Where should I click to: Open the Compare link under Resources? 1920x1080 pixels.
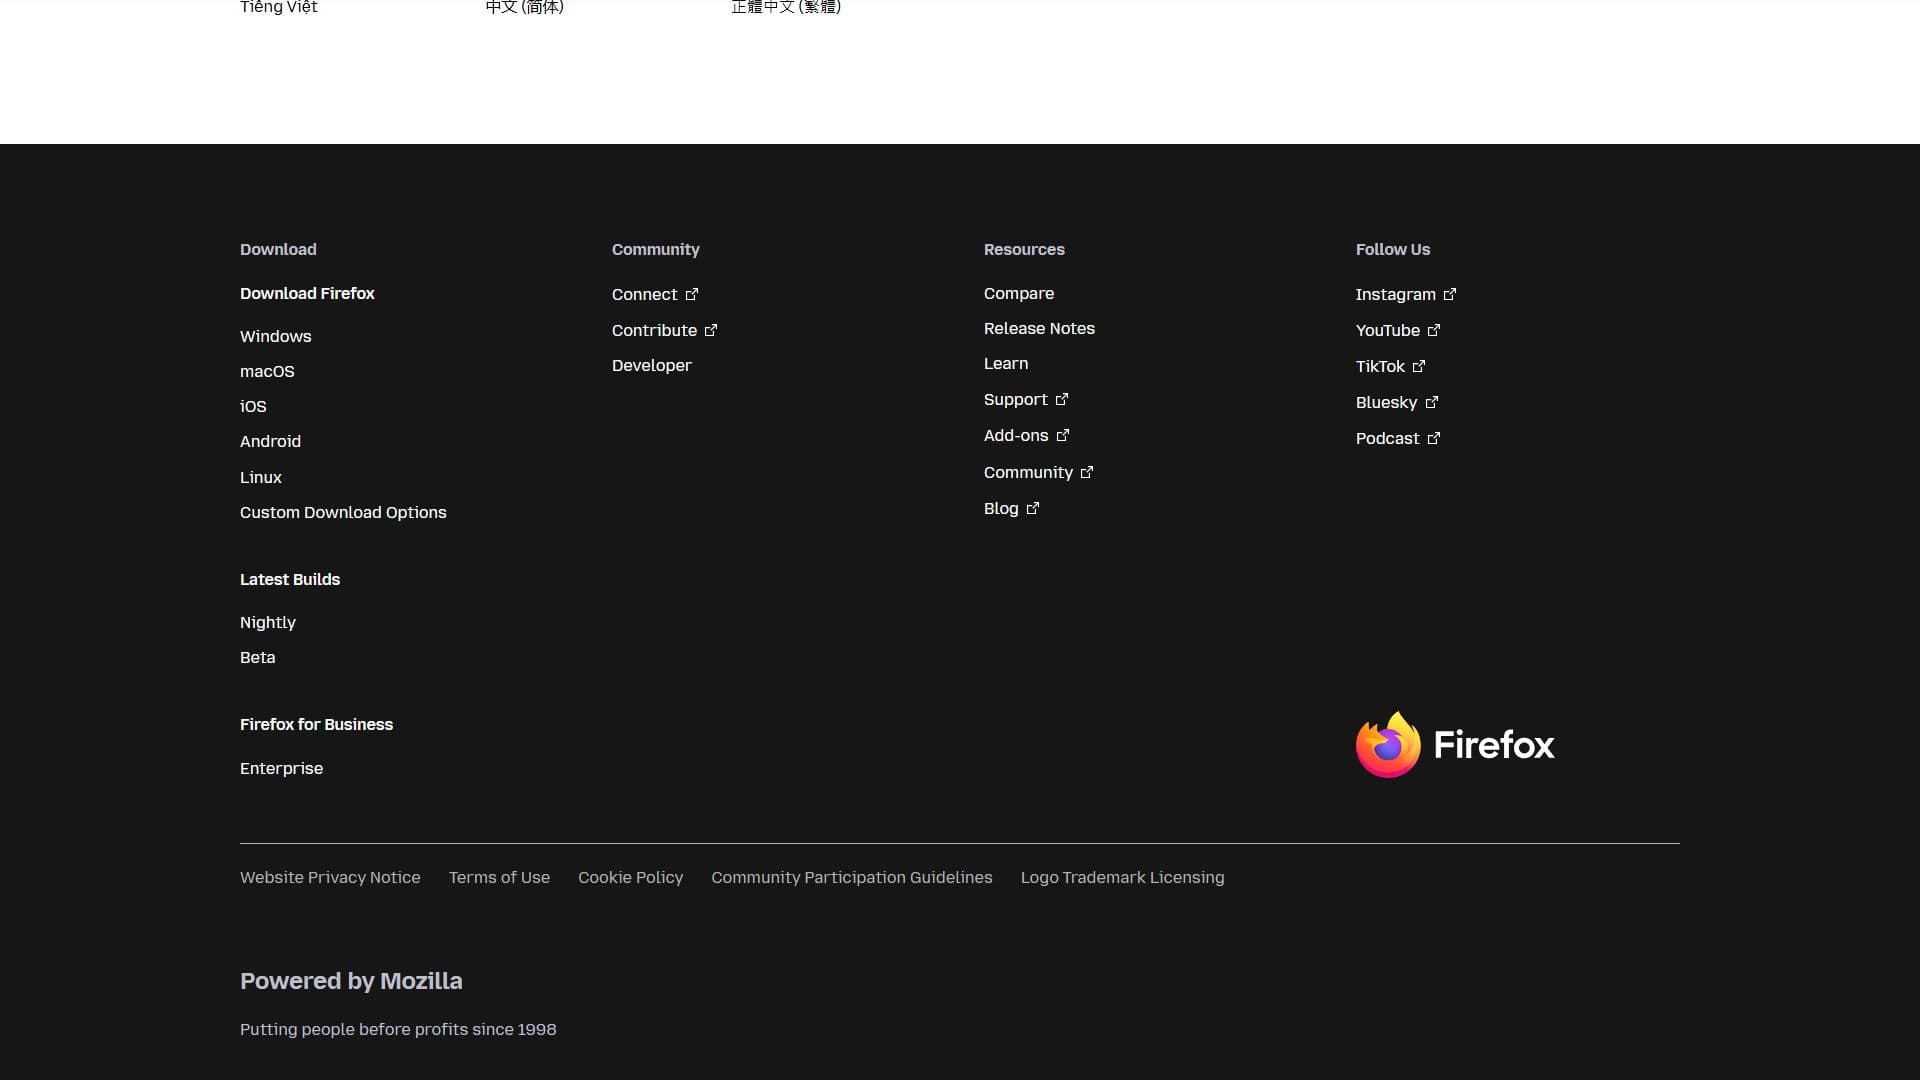(1019, 293)
